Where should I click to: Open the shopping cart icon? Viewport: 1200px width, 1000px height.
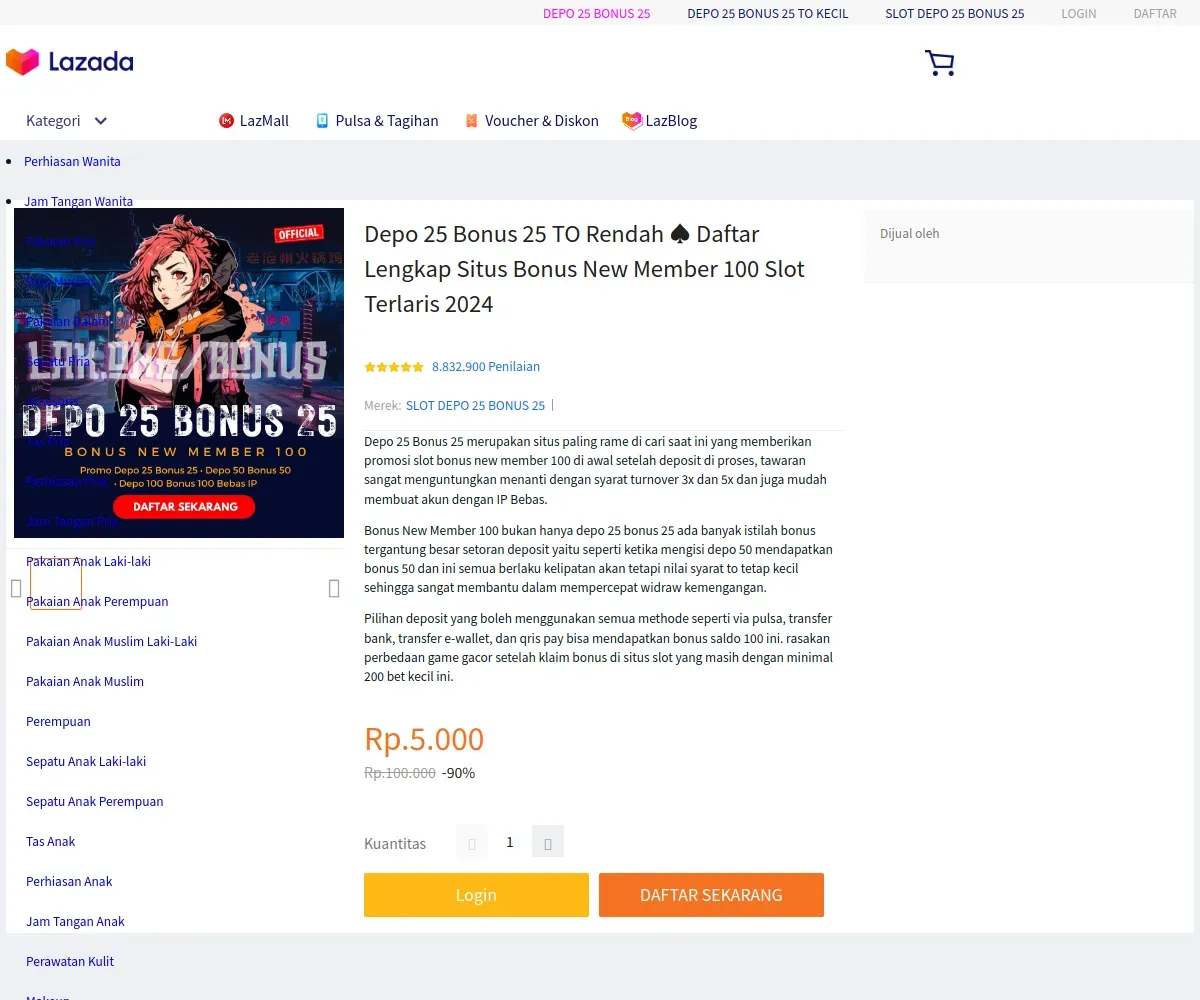[x=939, y=63]
